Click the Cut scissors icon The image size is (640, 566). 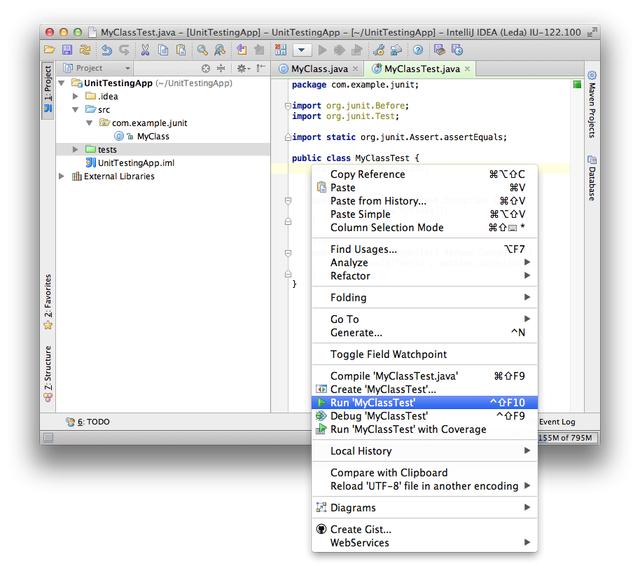click(144, 50)
